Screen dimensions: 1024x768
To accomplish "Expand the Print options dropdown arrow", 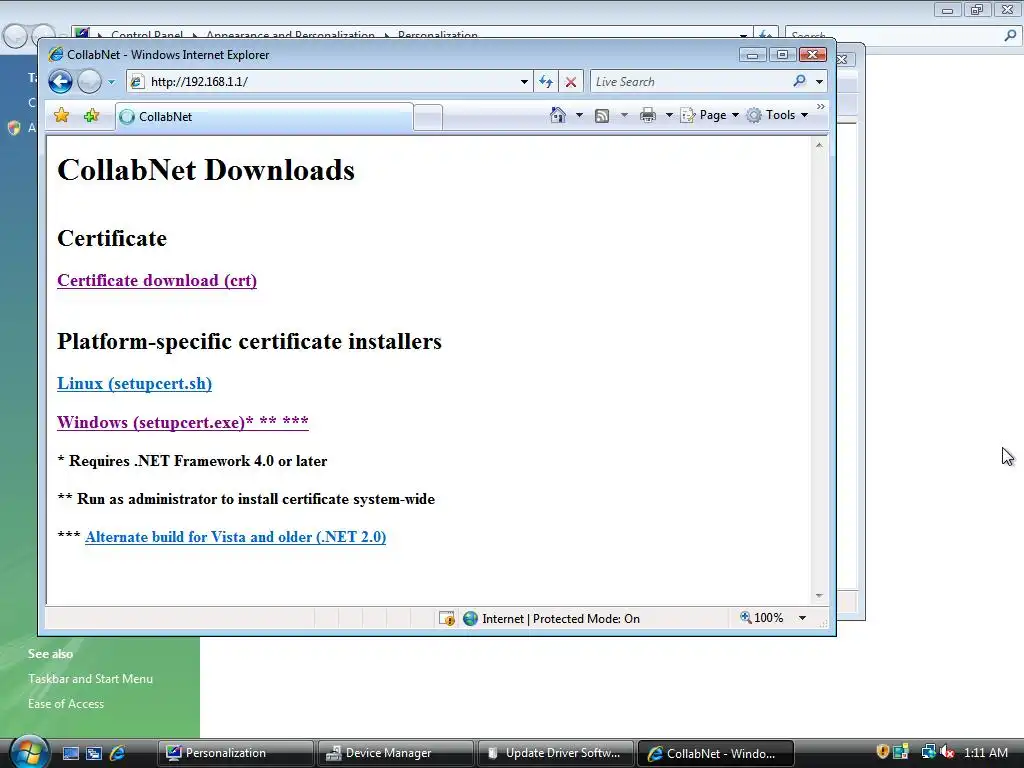I will point(669,115).
